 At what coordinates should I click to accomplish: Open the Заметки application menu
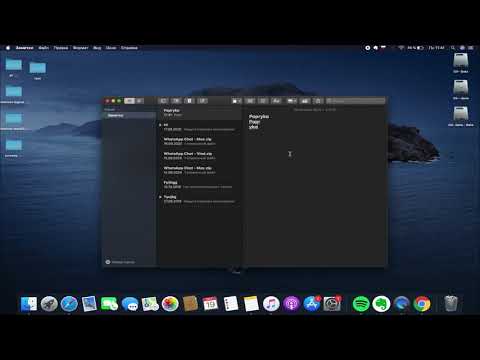[24, 48]
